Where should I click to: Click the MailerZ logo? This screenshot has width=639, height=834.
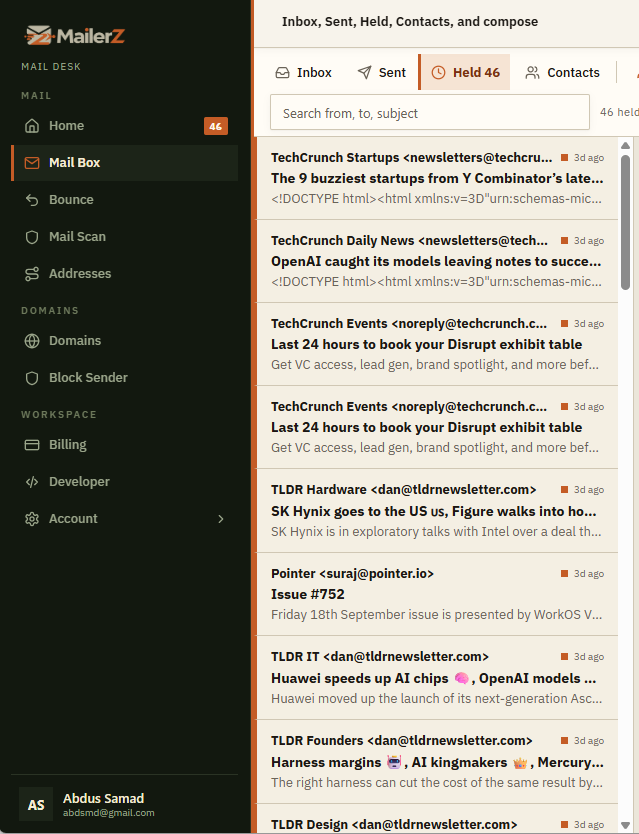click(x=74, y=36)
